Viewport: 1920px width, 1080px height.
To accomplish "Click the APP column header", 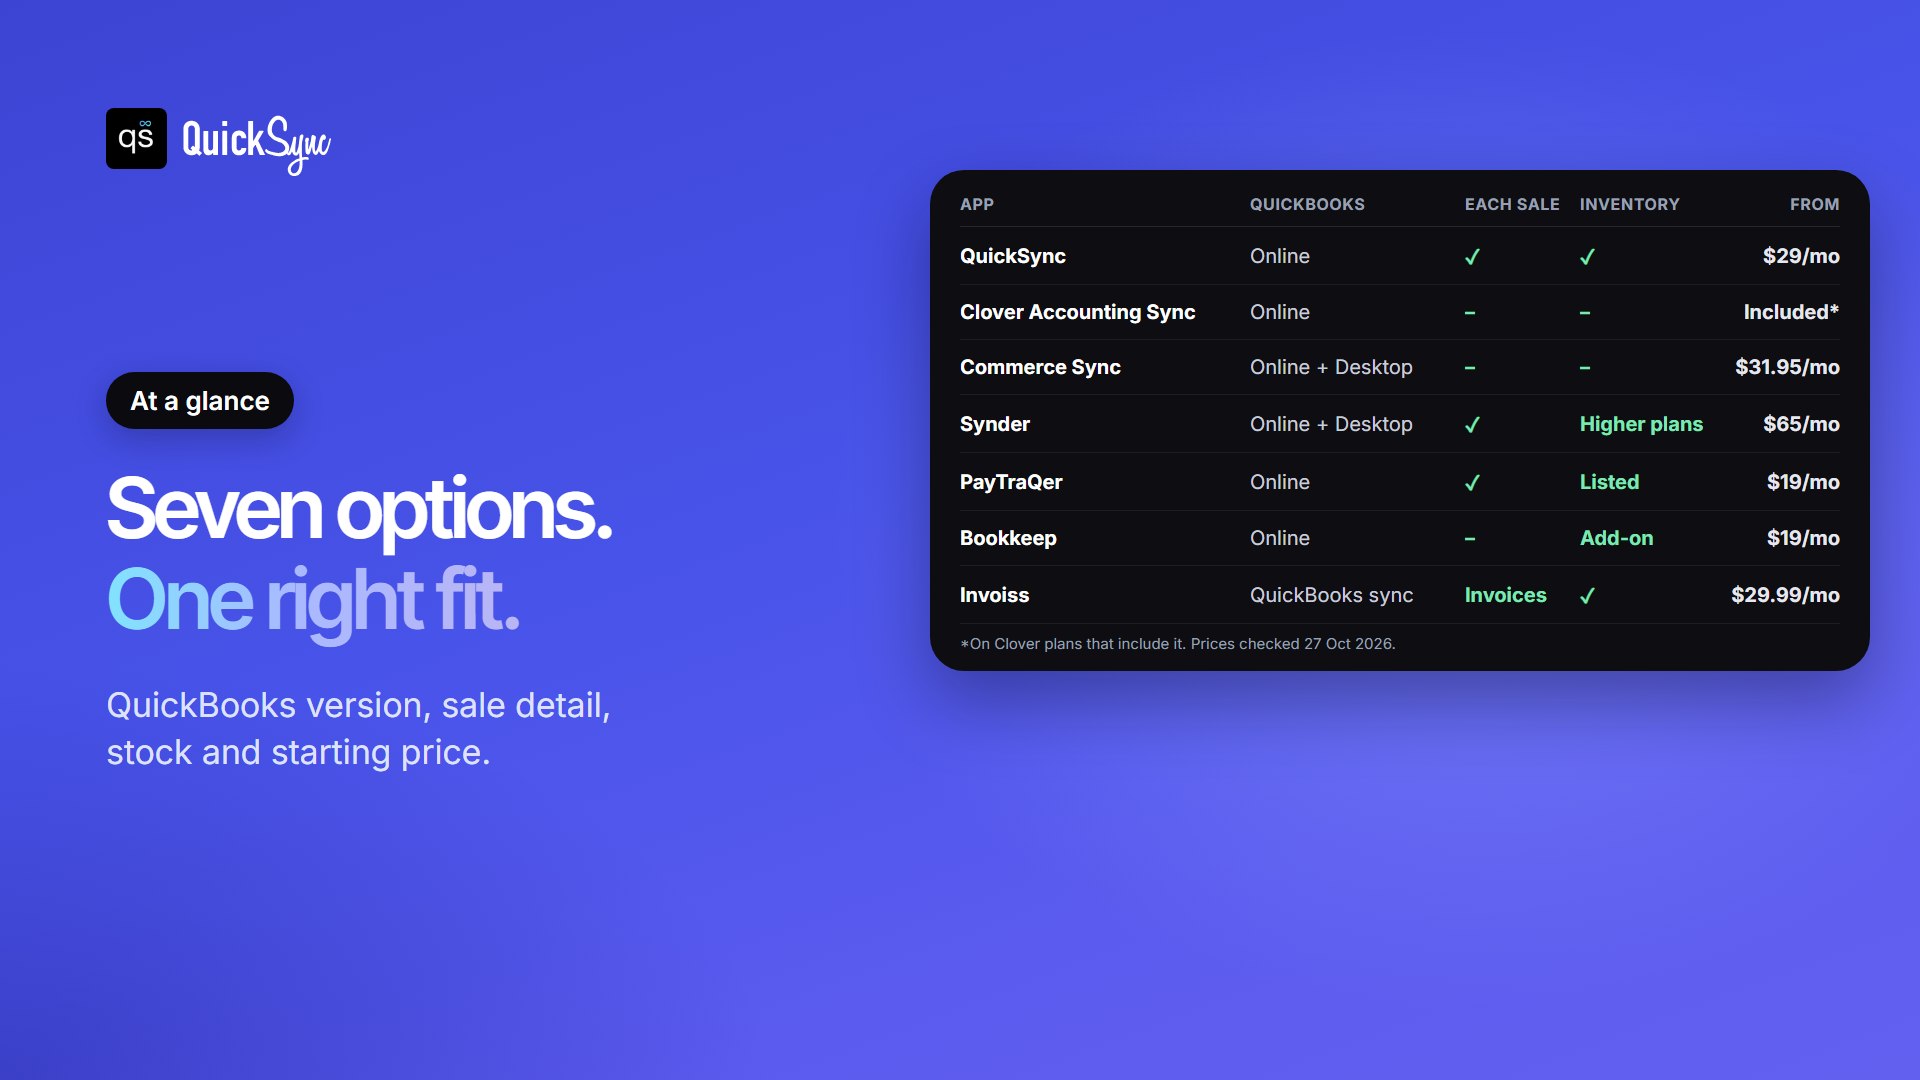I will pos(977,204).
